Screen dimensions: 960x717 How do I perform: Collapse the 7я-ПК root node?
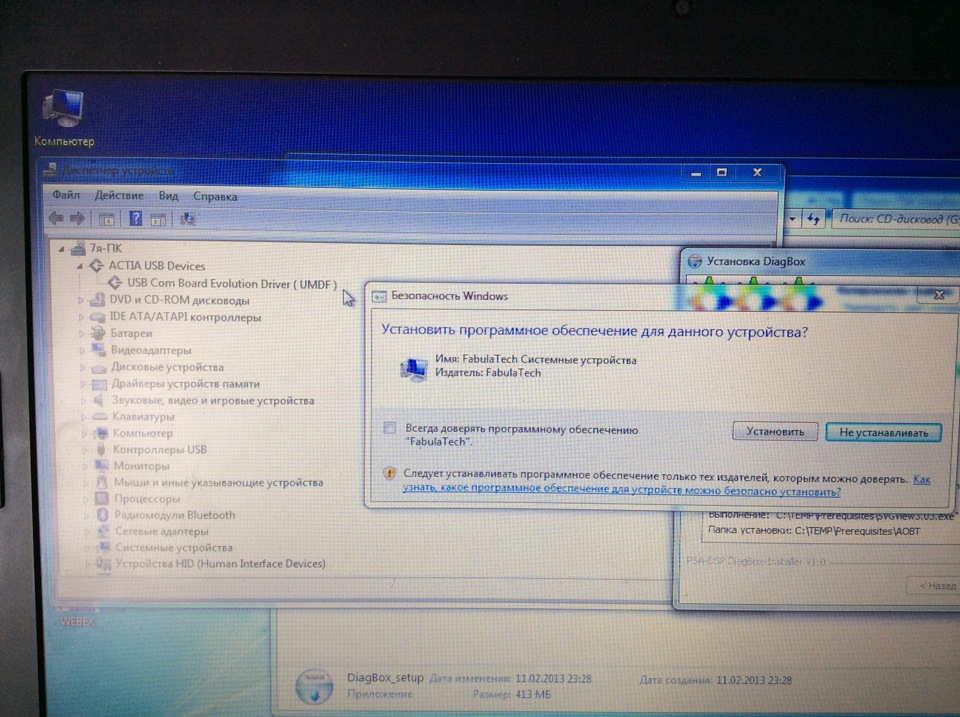coord(61,249)
